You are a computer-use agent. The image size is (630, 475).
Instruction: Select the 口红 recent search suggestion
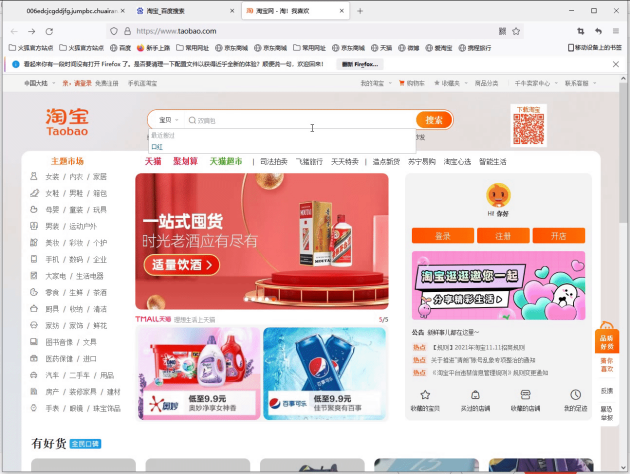[x=157, y=147]
